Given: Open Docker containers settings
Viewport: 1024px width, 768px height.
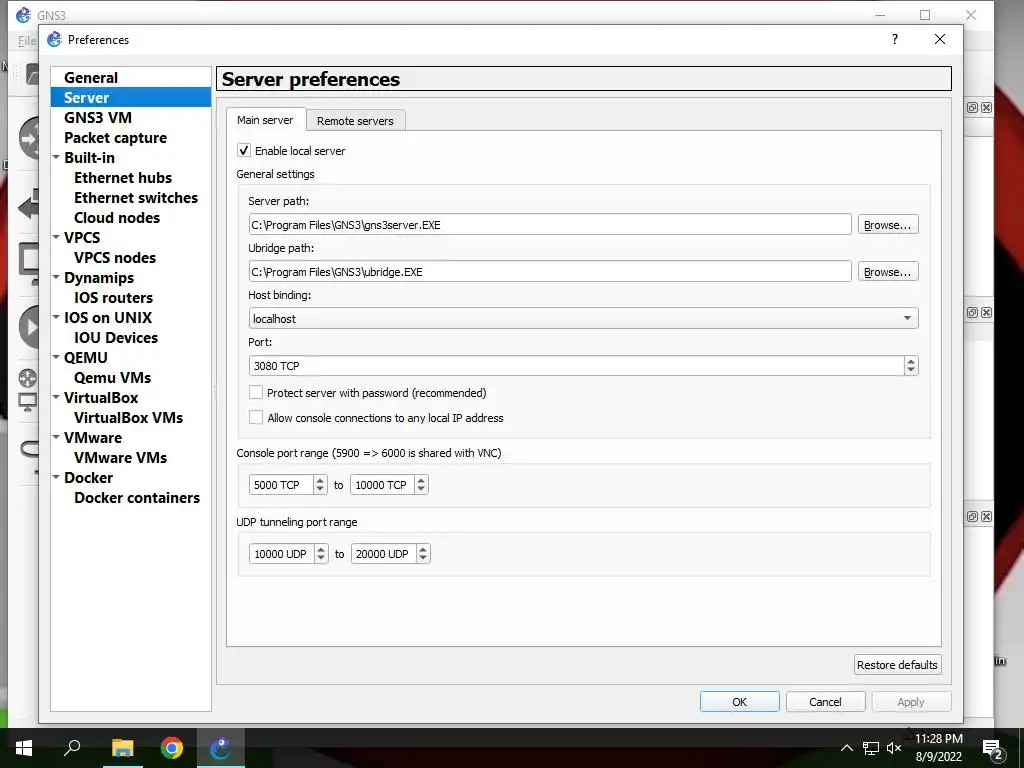Looking at the screenshot, I should tap(137, 498).
